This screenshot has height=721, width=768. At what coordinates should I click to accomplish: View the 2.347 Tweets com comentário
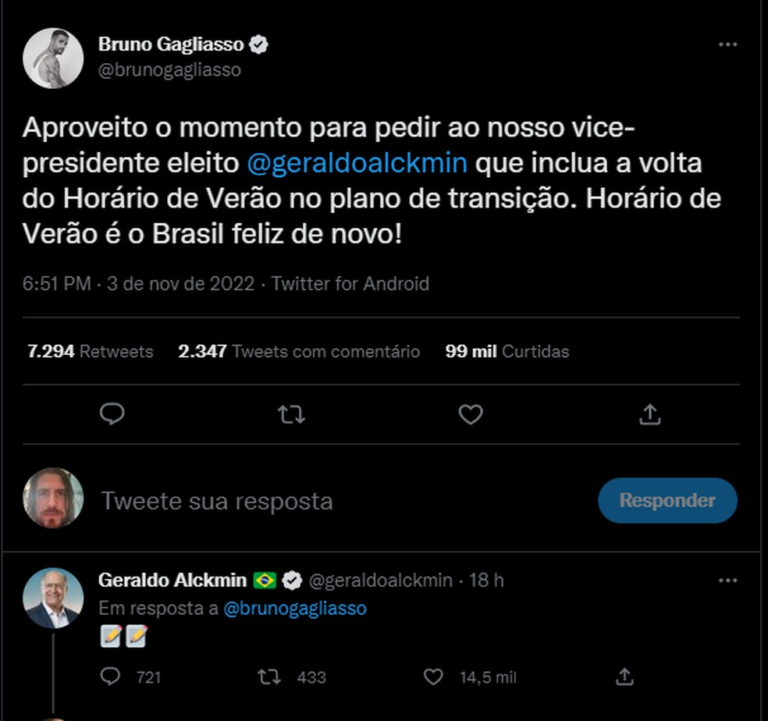(298, 352)
